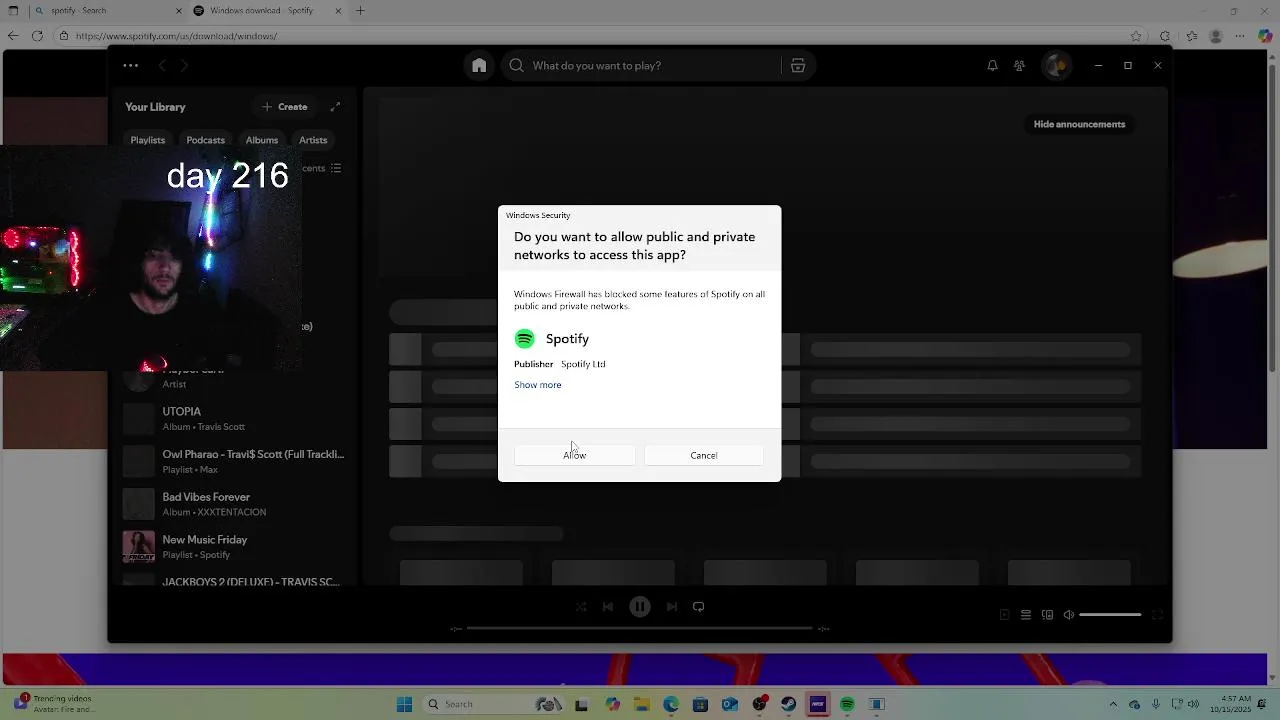1280x720 pixels.
Task: Refresh the browser page
Action: point(37,36)
